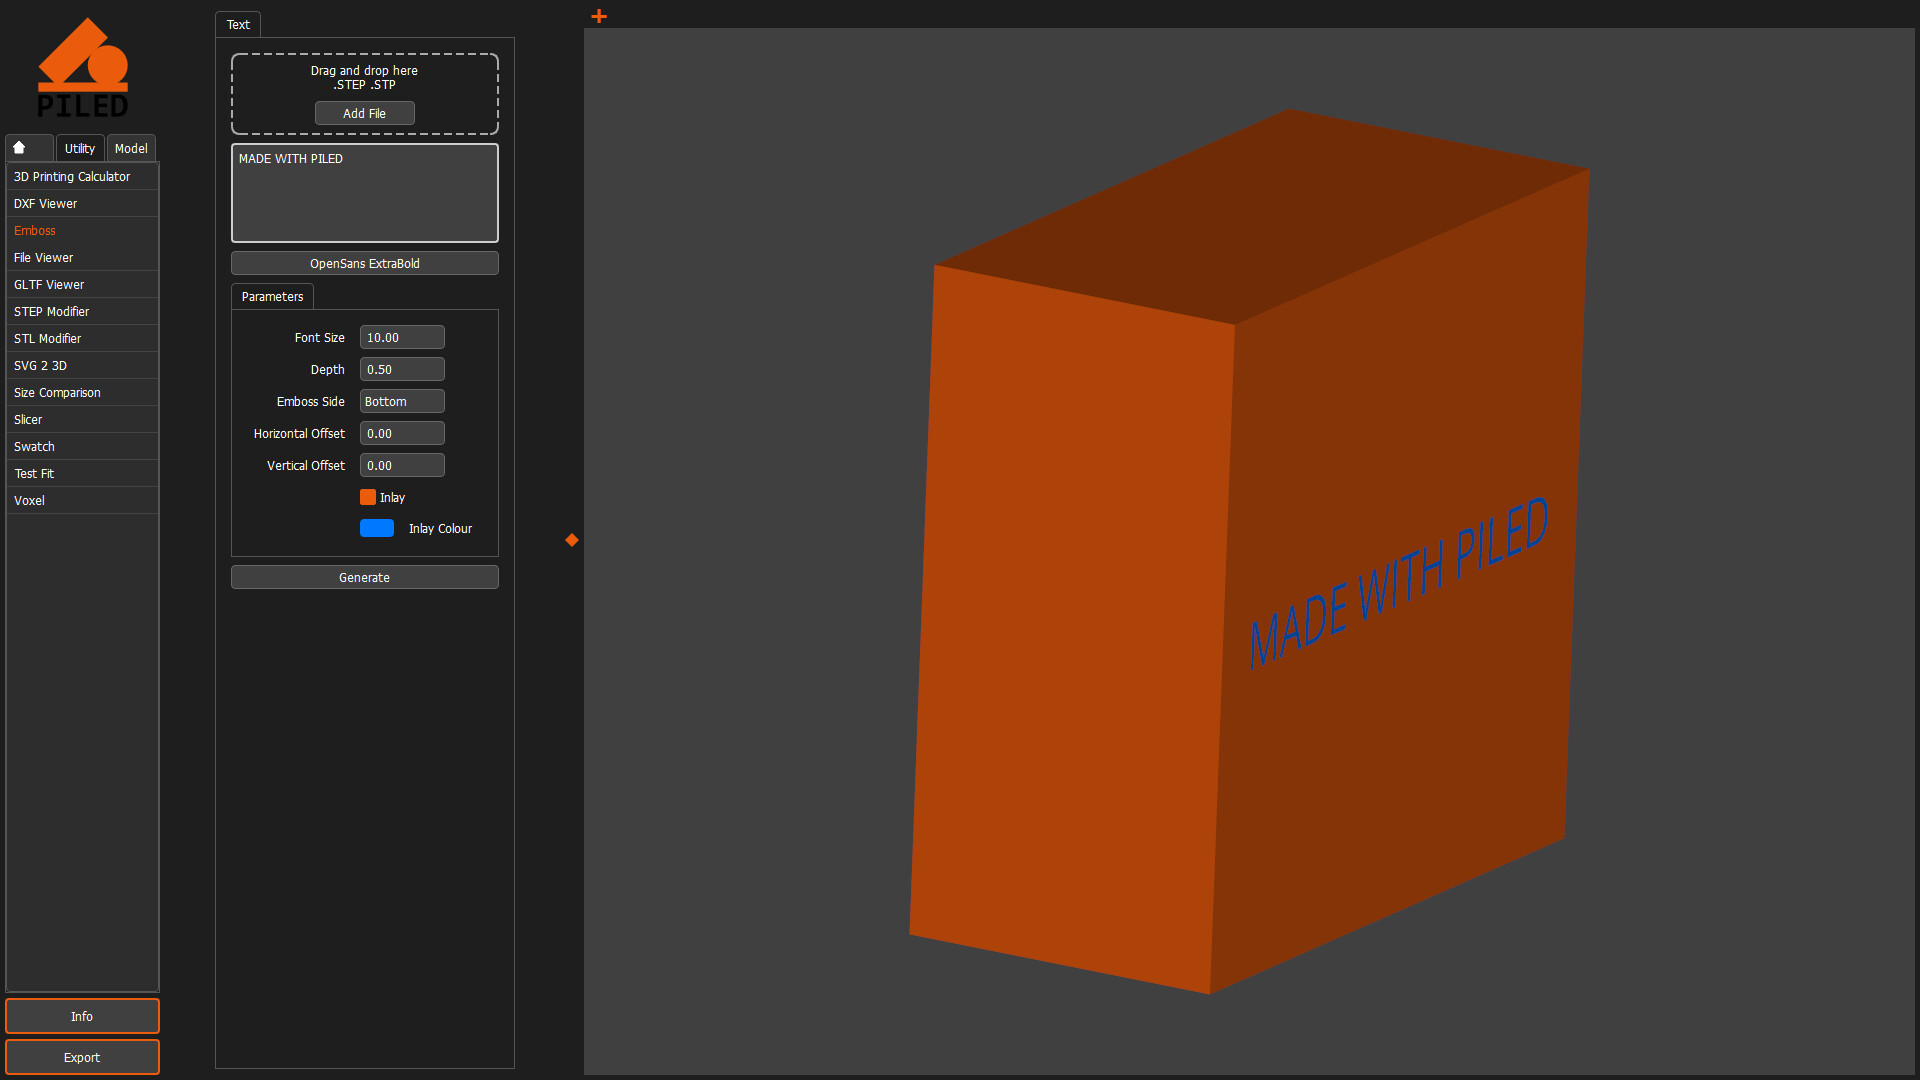
Task: Click the orange plus icon in the viewport
Action: pyautogui.click(x=598, y=16)
